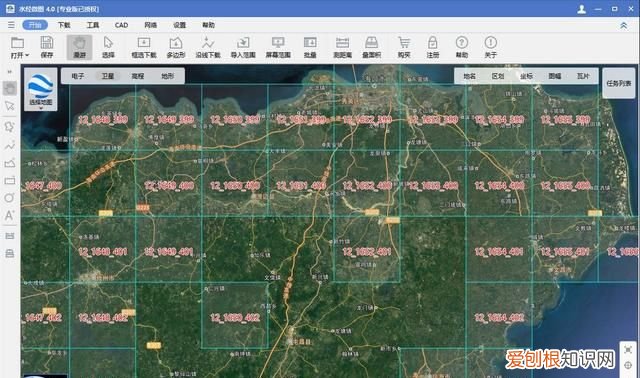Click fullscreen extent icon on map corner

628,350
